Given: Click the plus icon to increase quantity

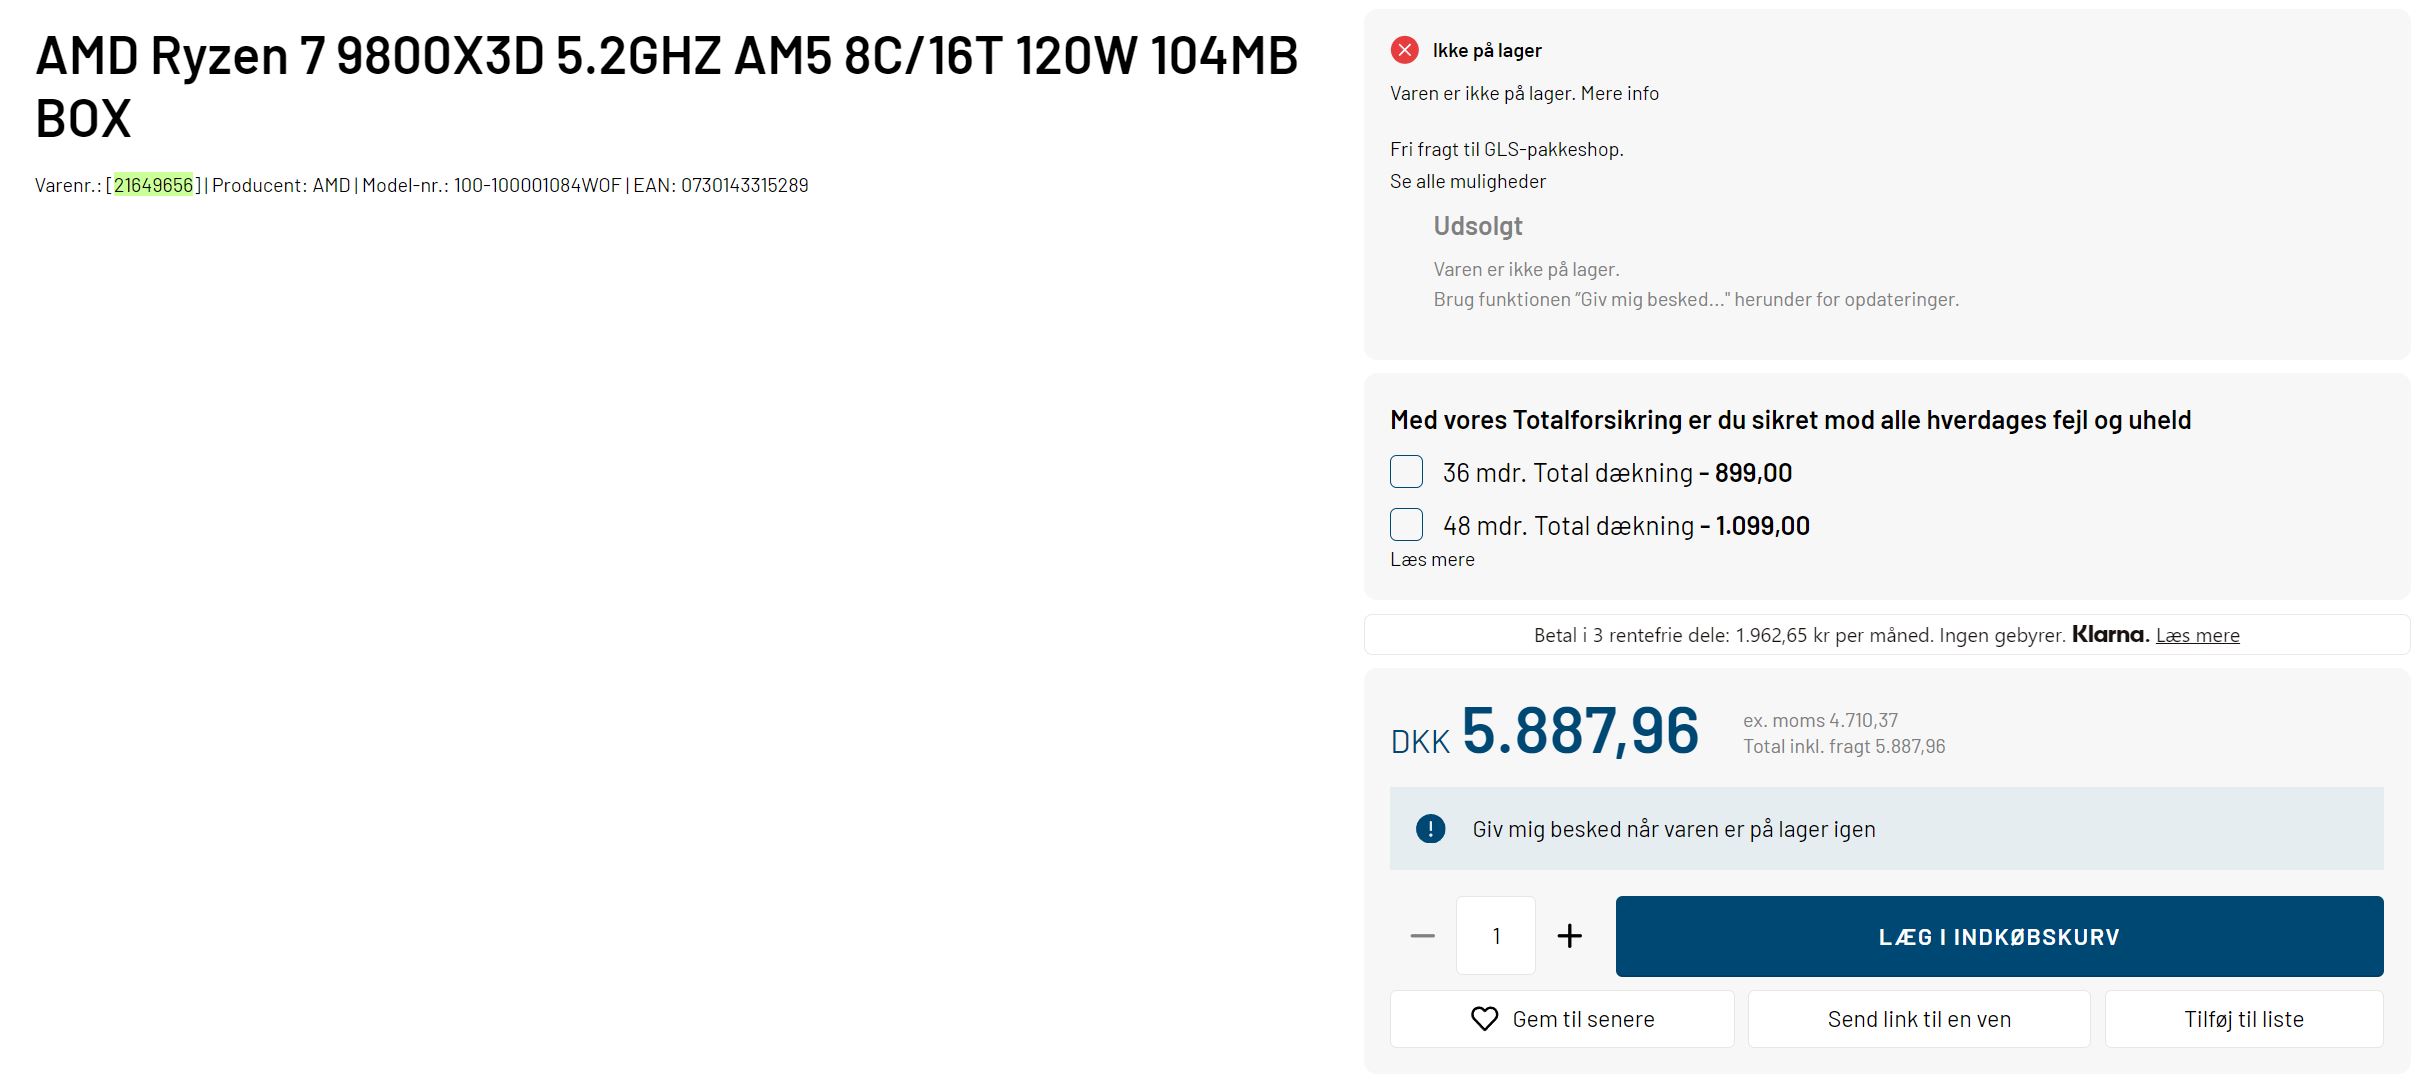Looking at the screenshot, I should point(1570,935).
